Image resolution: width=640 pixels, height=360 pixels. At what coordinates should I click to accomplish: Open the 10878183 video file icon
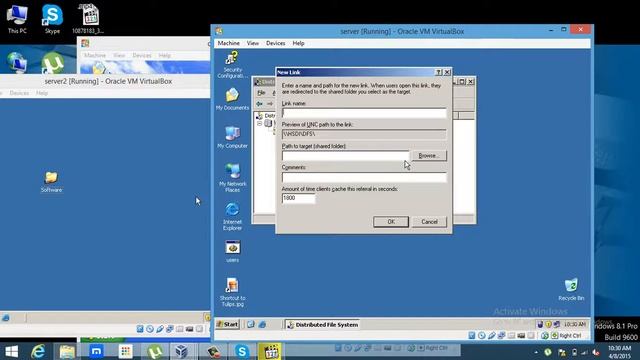click(x=88, y=19)
